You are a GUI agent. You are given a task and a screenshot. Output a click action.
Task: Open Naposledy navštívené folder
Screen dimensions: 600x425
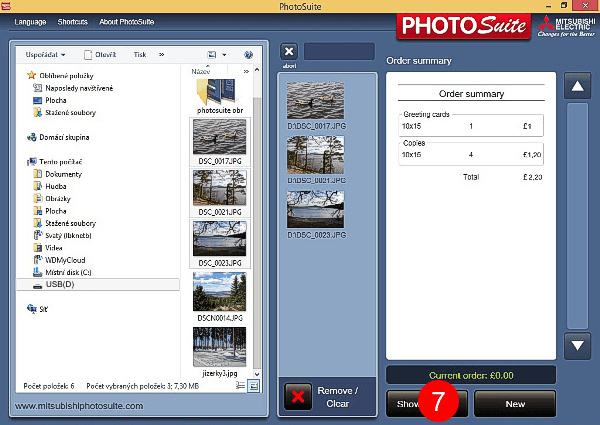point(73,88)
